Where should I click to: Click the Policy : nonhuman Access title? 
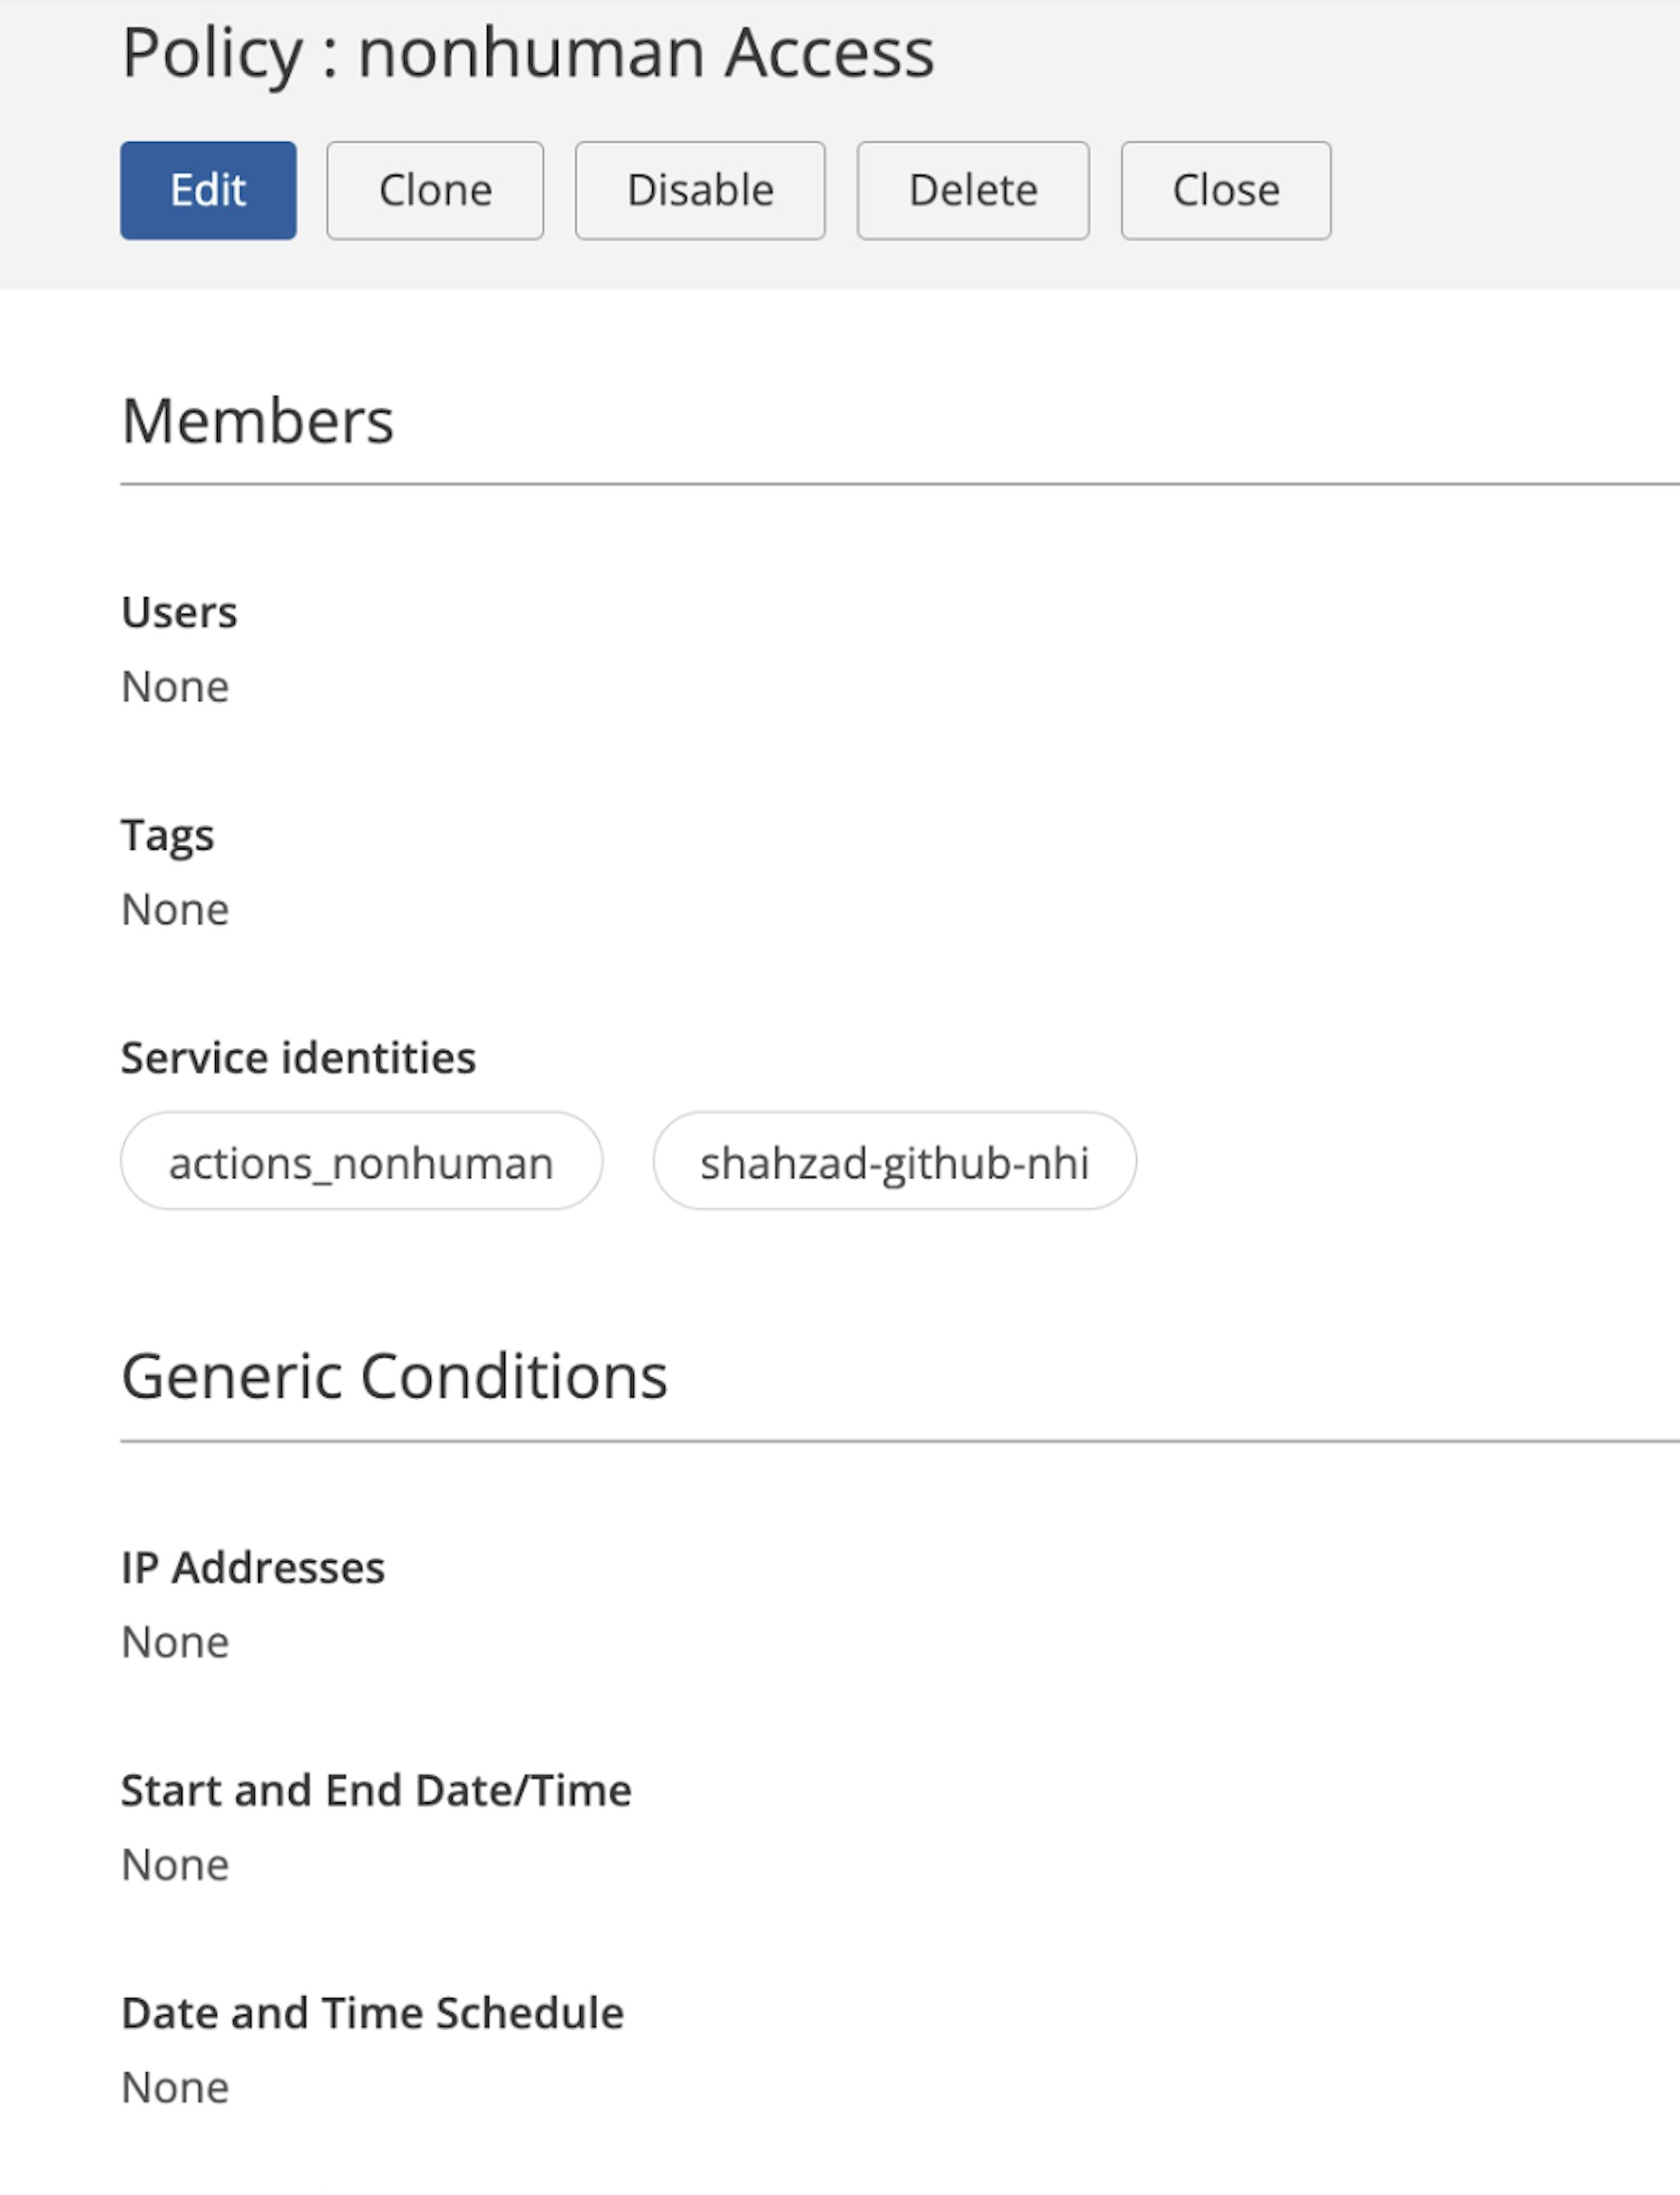528,54
